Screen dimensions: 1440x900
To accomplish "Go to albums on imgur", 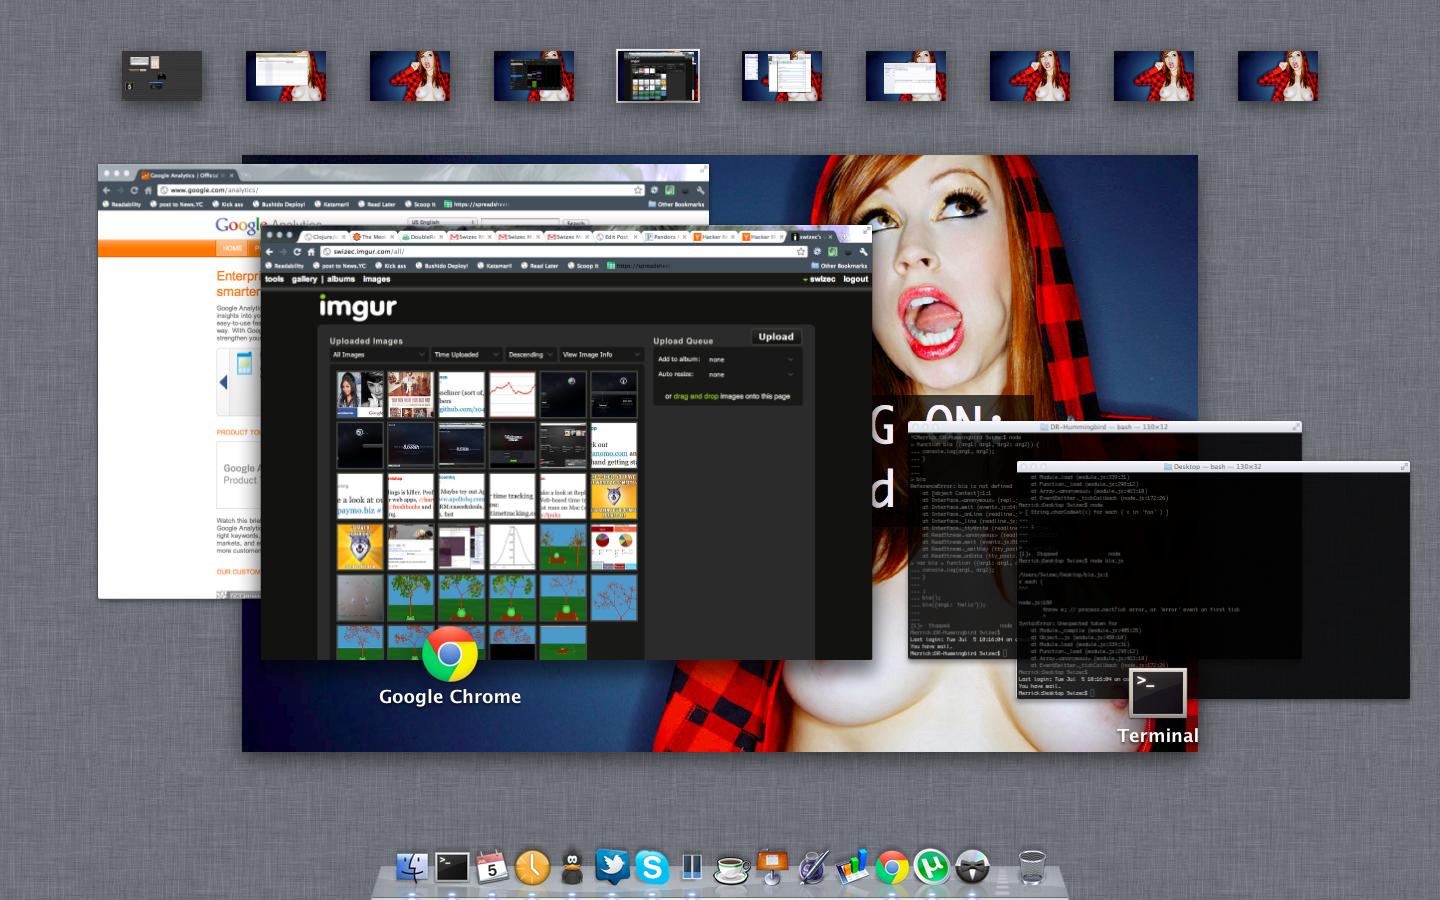I will 341,279.
